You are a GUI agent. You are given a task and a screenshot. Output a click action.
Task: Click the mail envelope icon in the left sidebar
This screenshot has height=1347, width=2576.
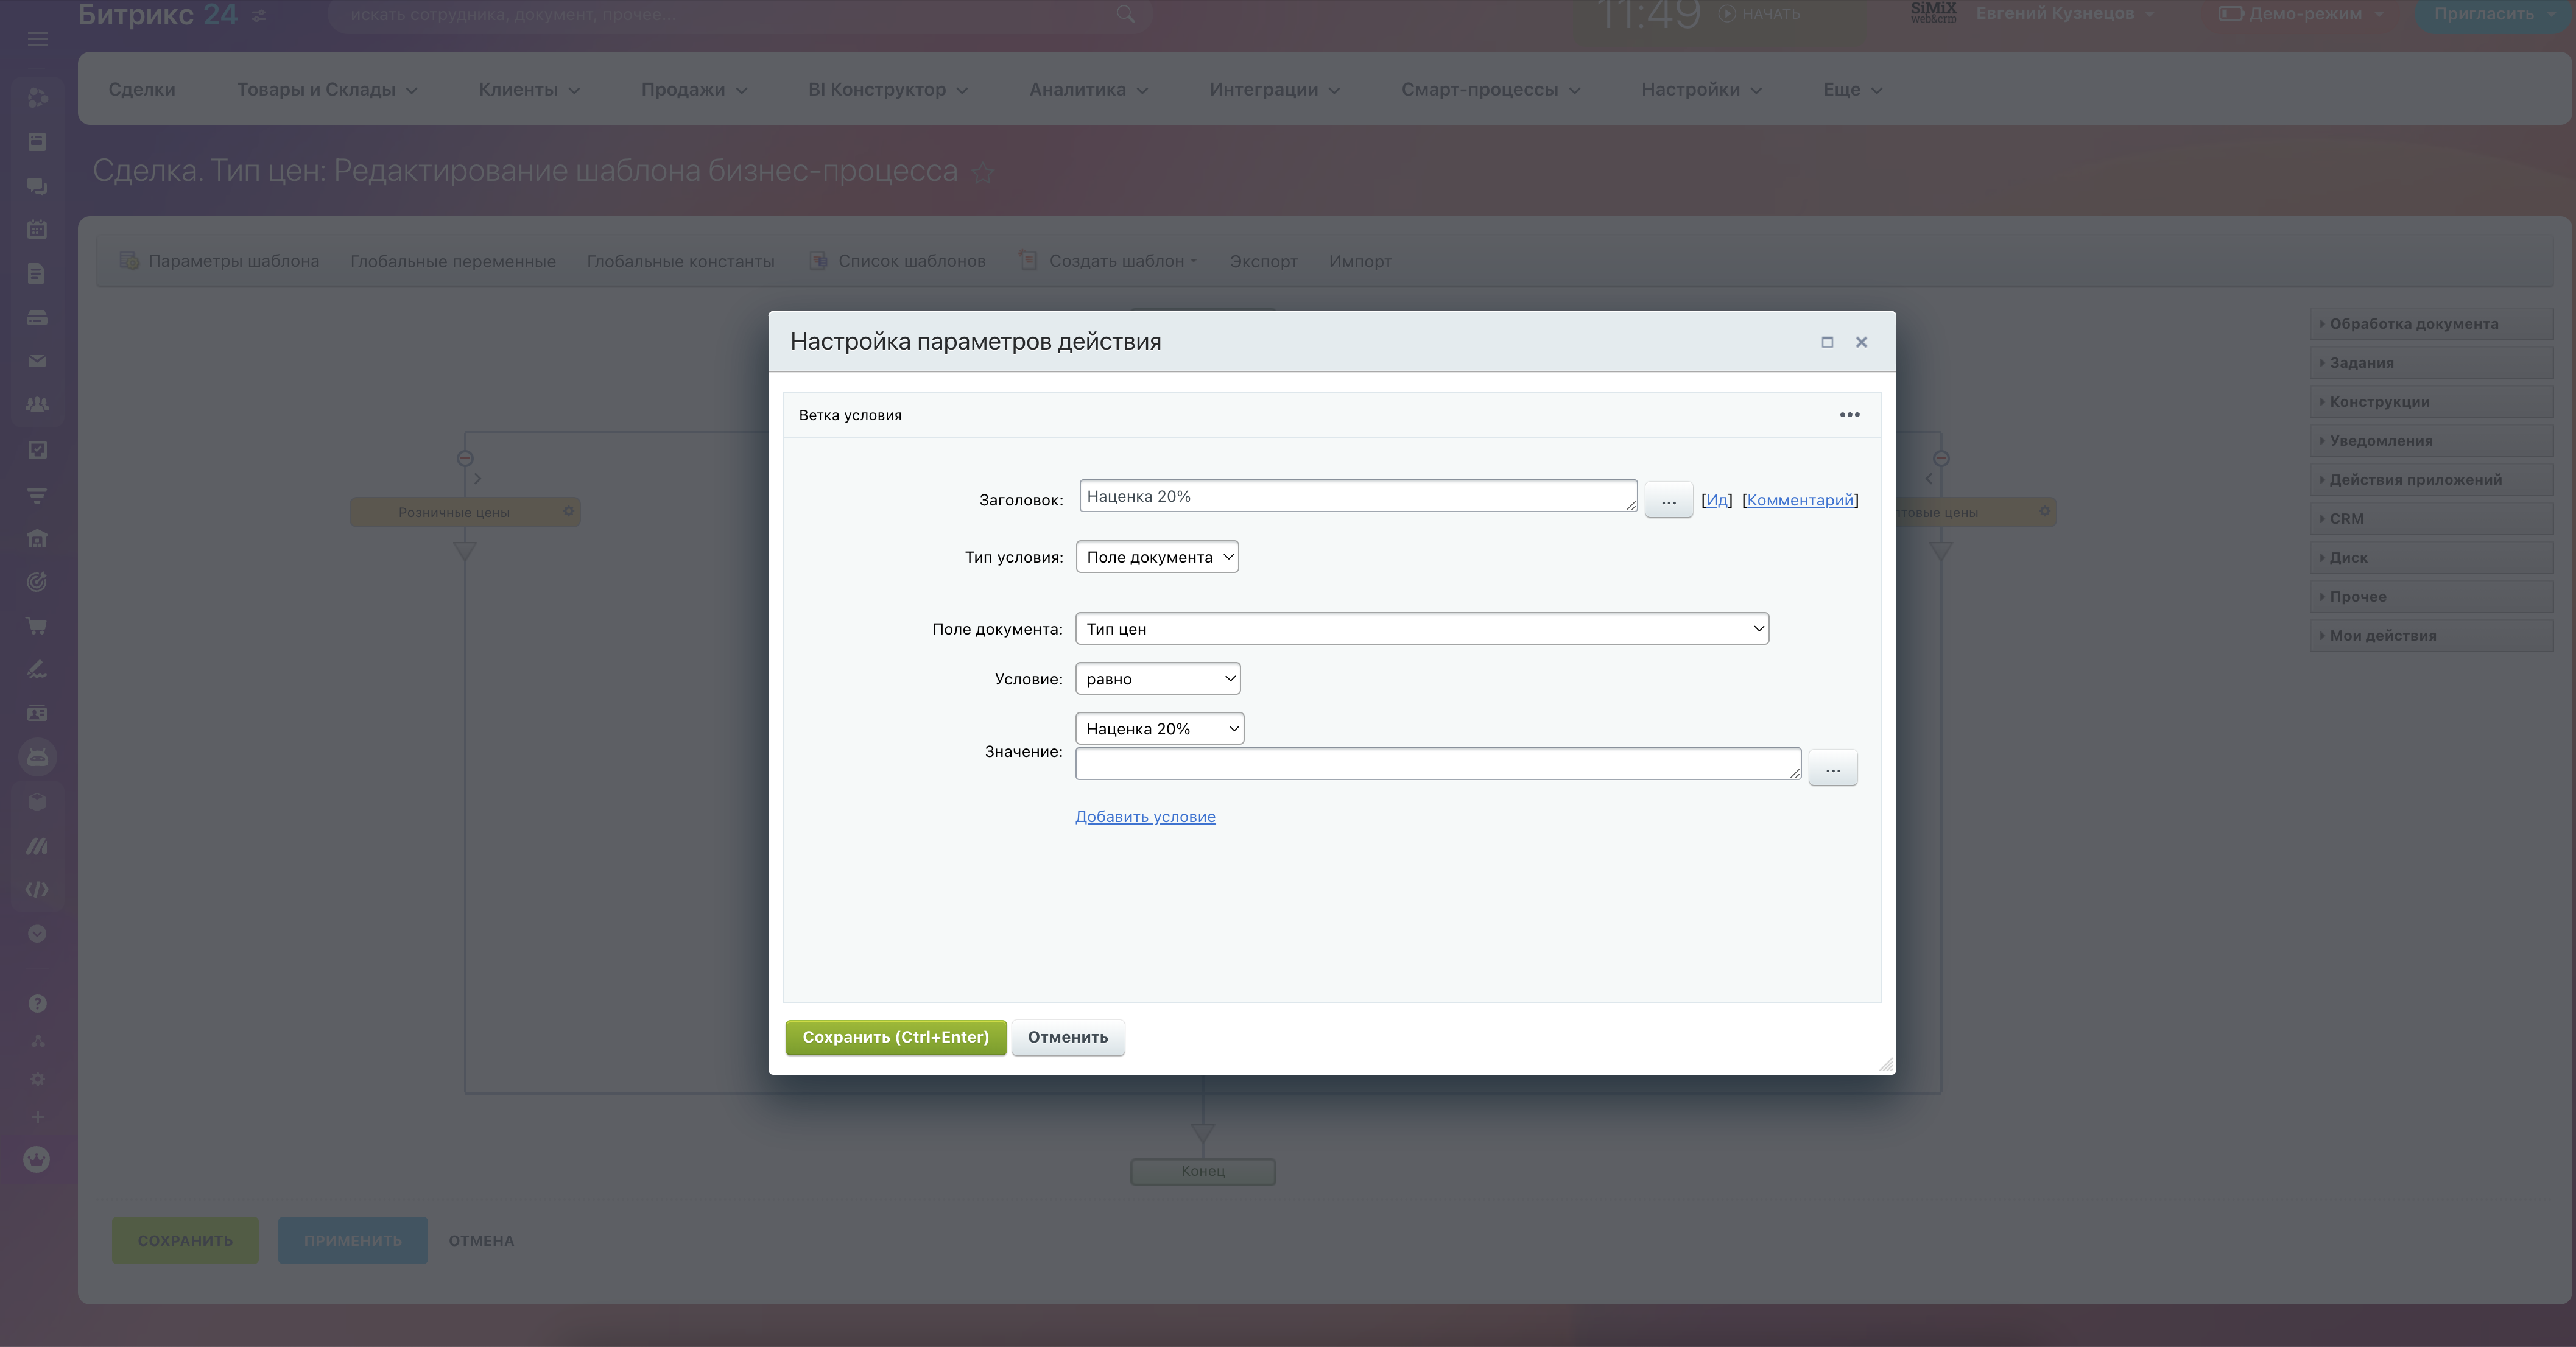pos(37,361)
